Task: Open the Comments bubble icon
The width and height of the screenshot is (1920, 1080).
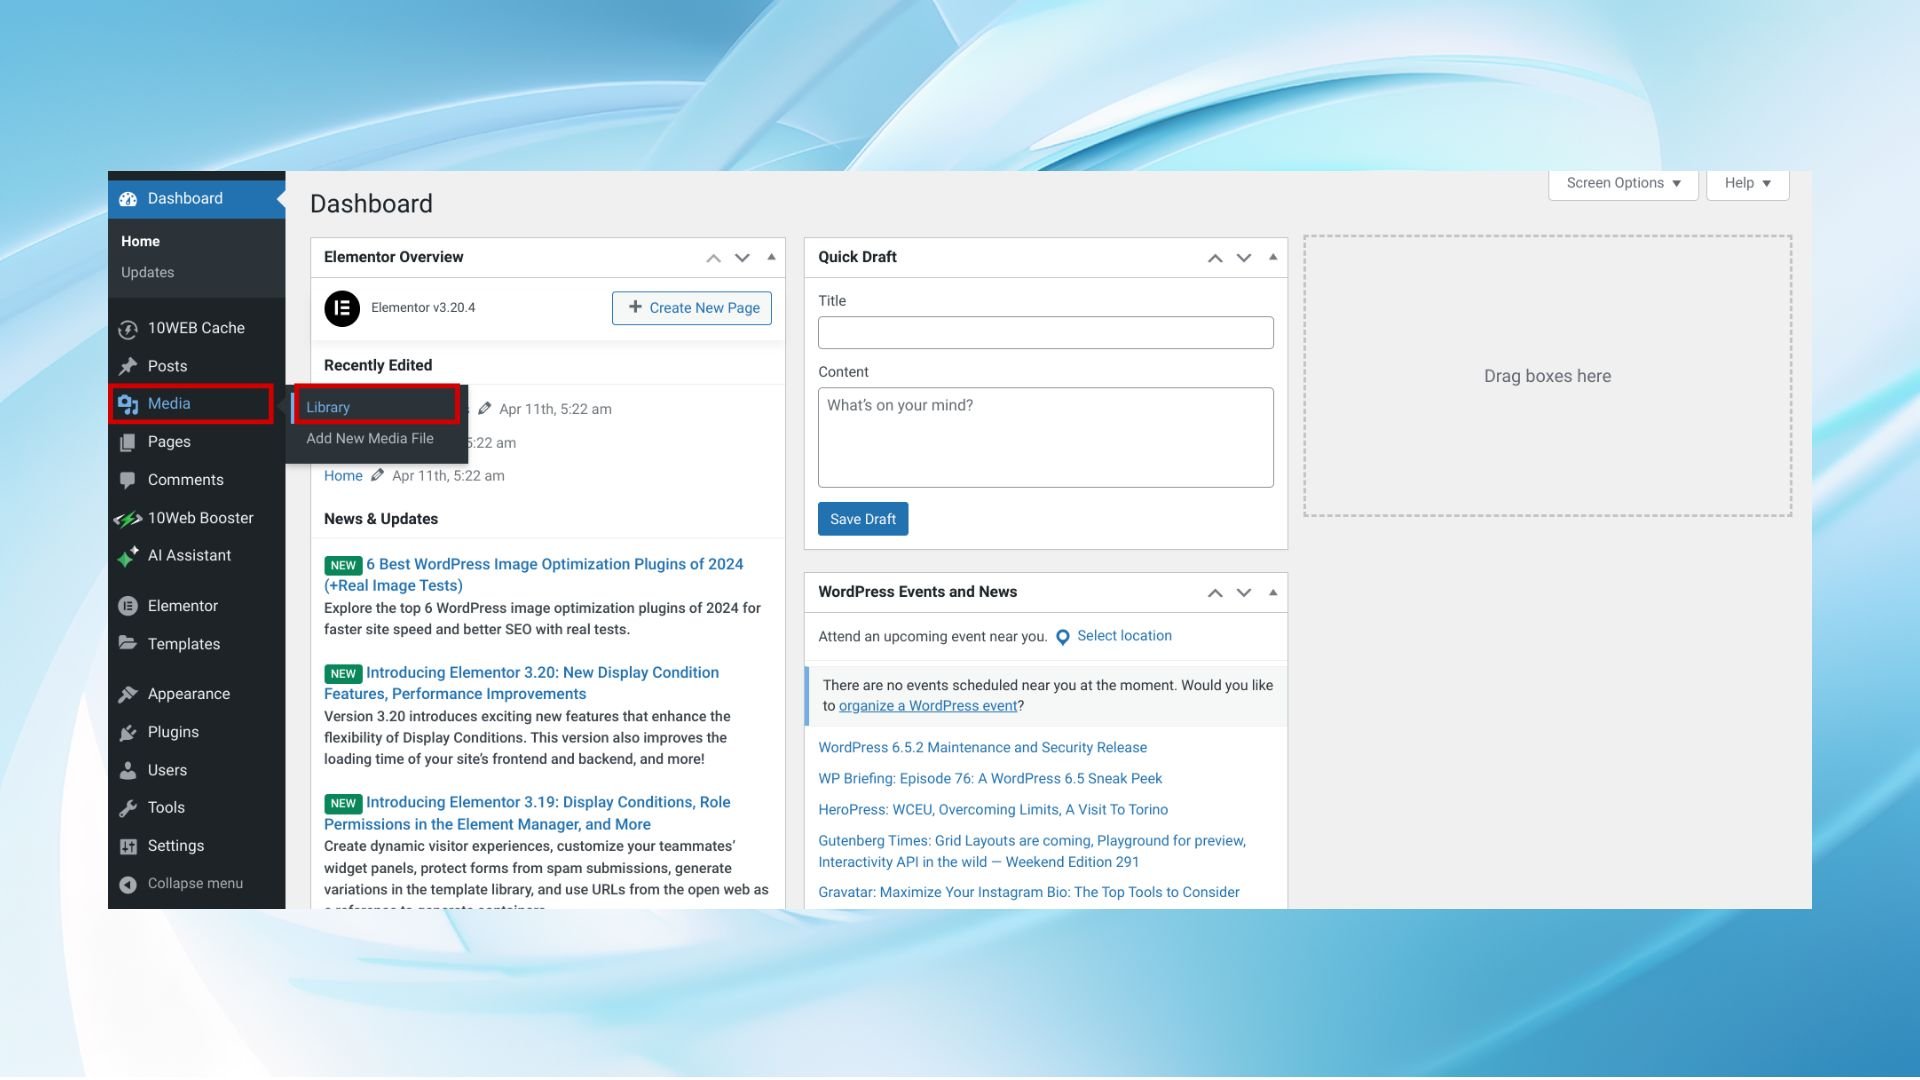Action: click(129, 480)
